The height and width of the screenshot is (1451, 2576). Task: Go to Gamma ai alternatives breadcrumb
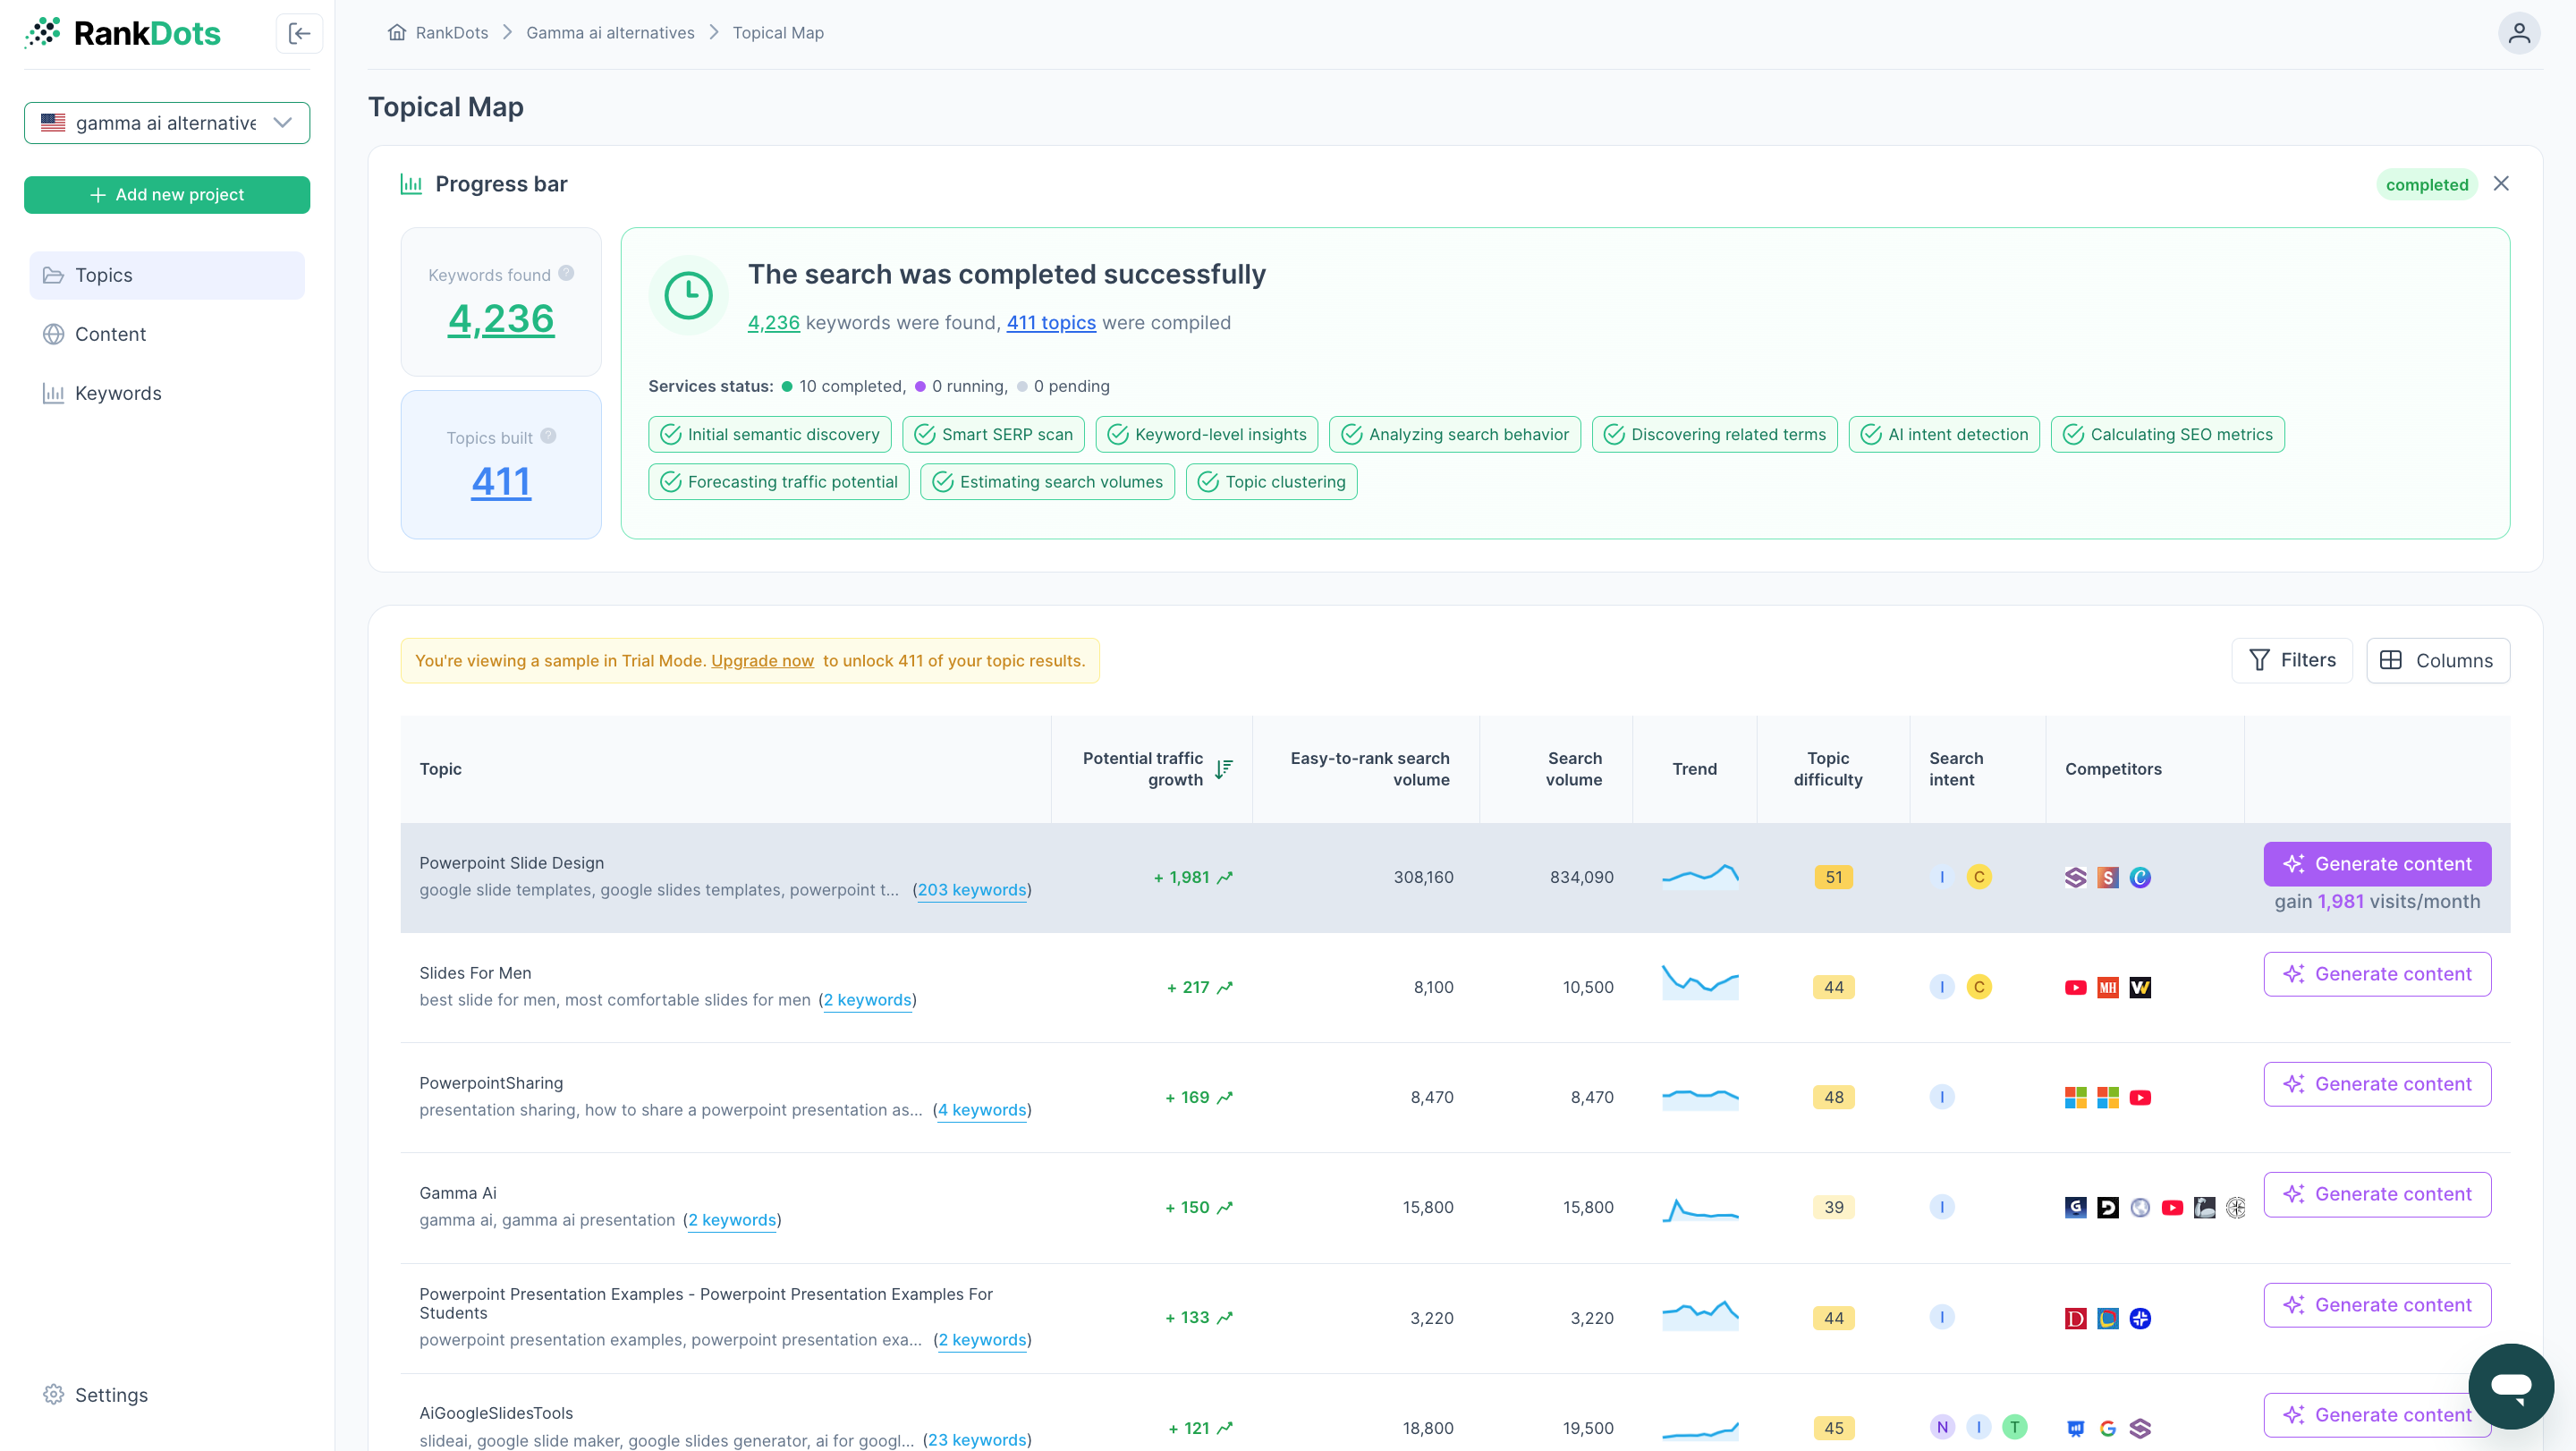click(x=610, y=32)
